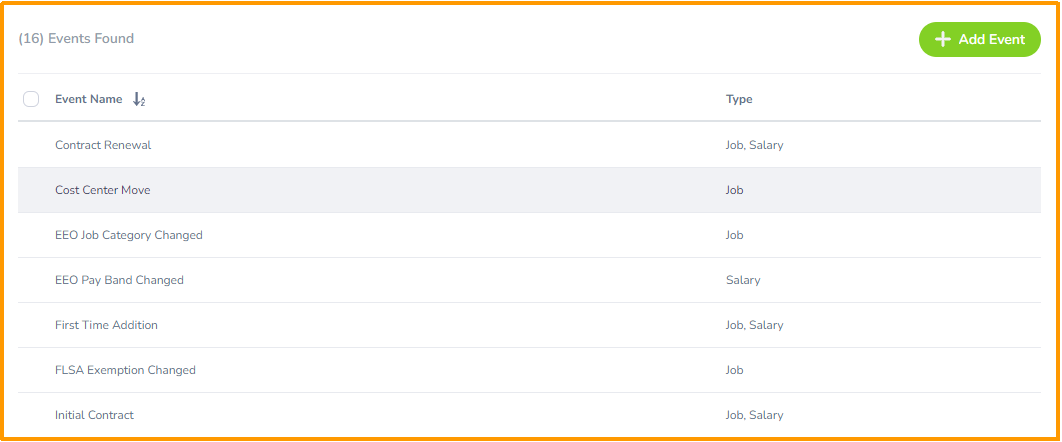Open FLSA Exemption Changed event
The width and height of the screenshot is (1062, 442).
[125, 370]
